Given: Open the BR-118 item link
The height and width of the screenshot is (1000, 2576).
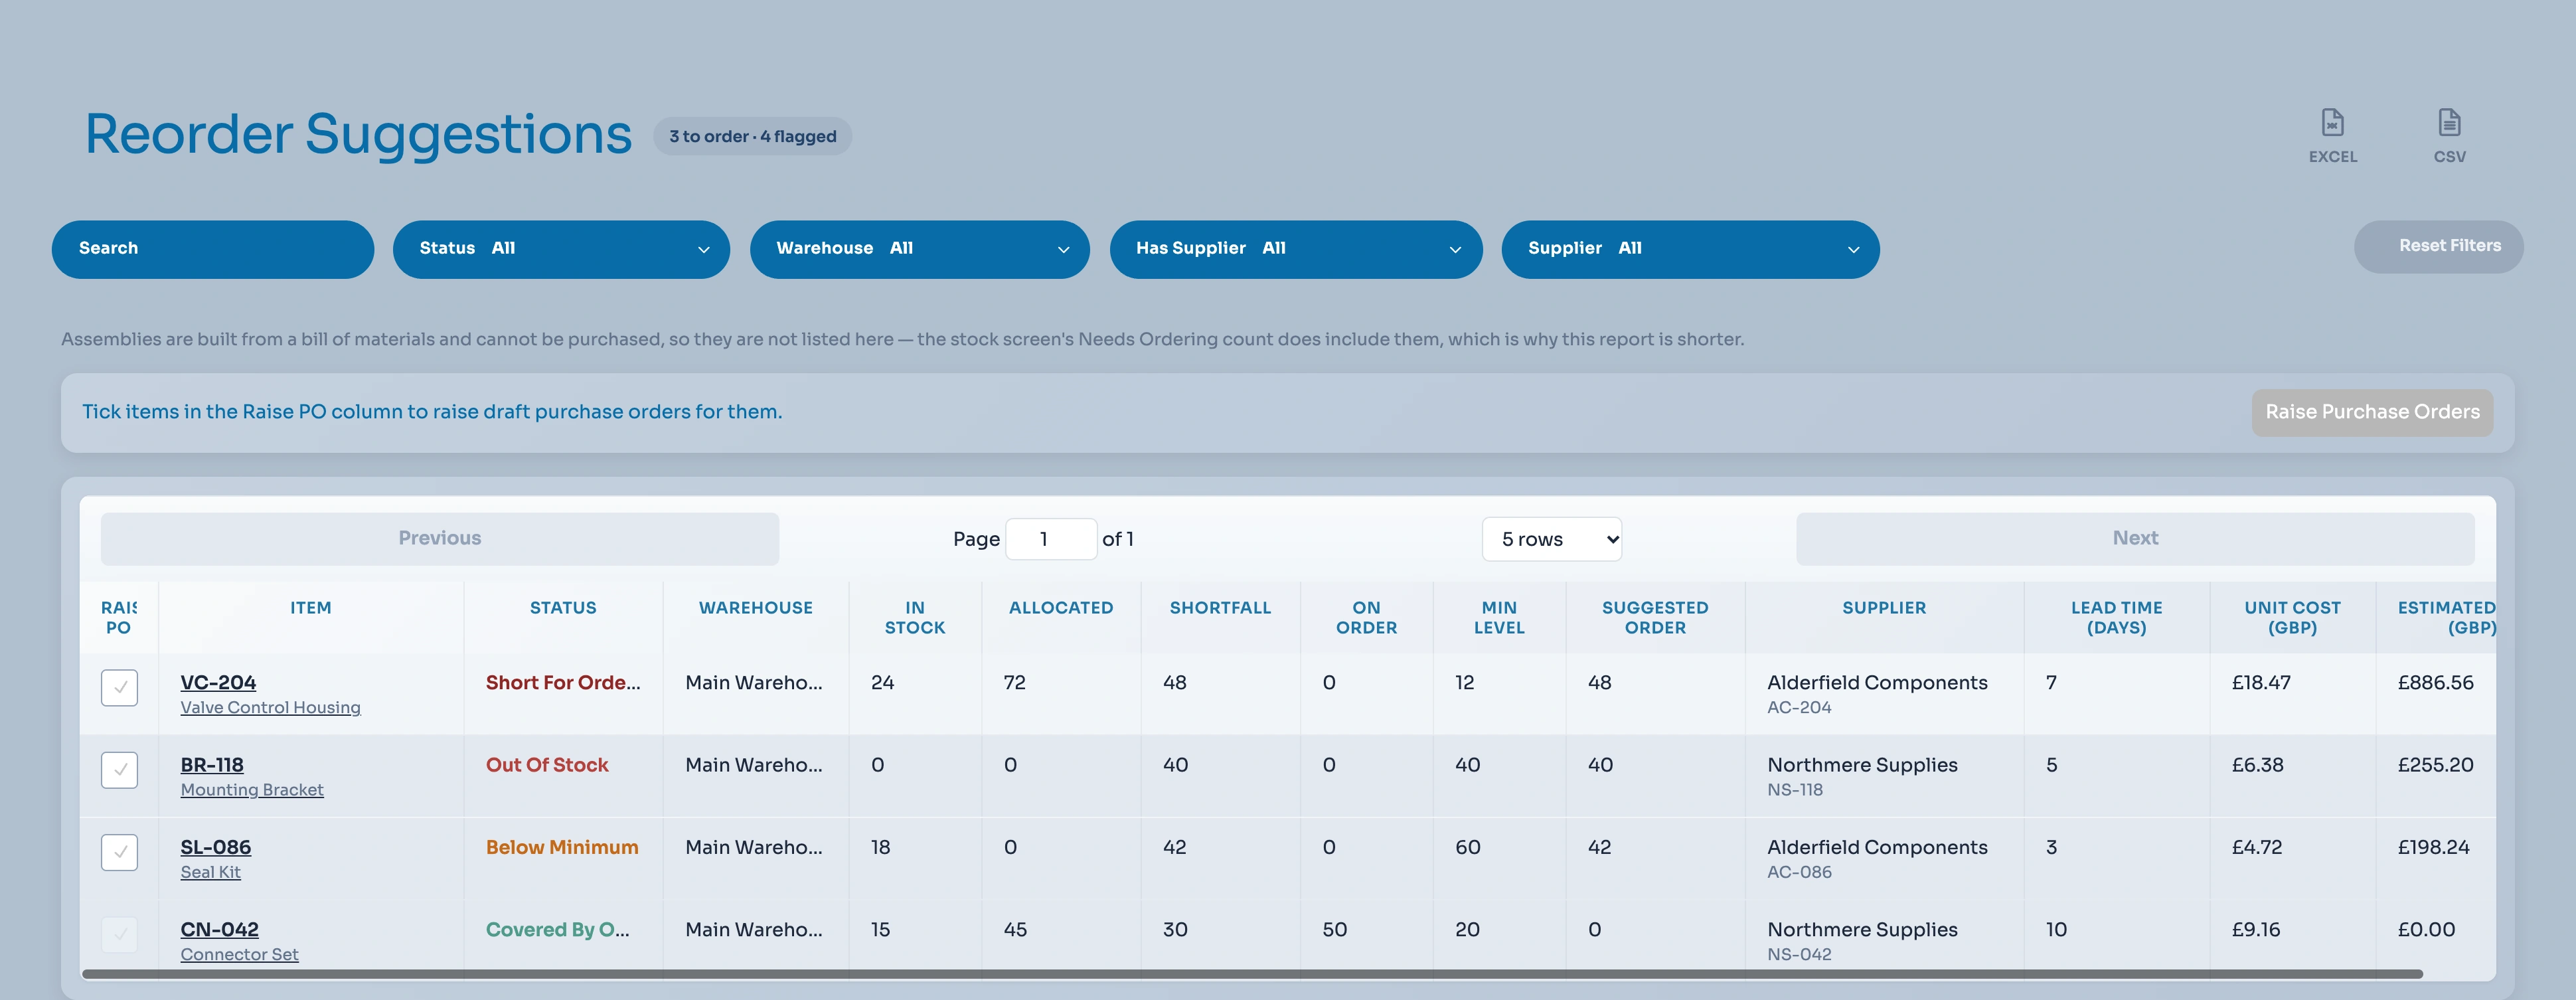Looking at the screenshot, I should click(x=212, y=765).
